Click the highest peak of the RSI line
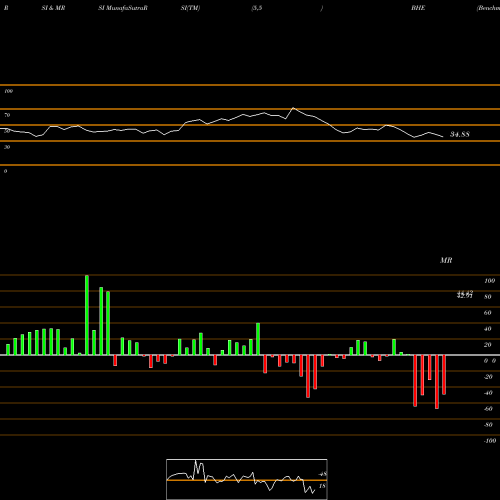Viewport: 500px width, 500px height. 293,108
